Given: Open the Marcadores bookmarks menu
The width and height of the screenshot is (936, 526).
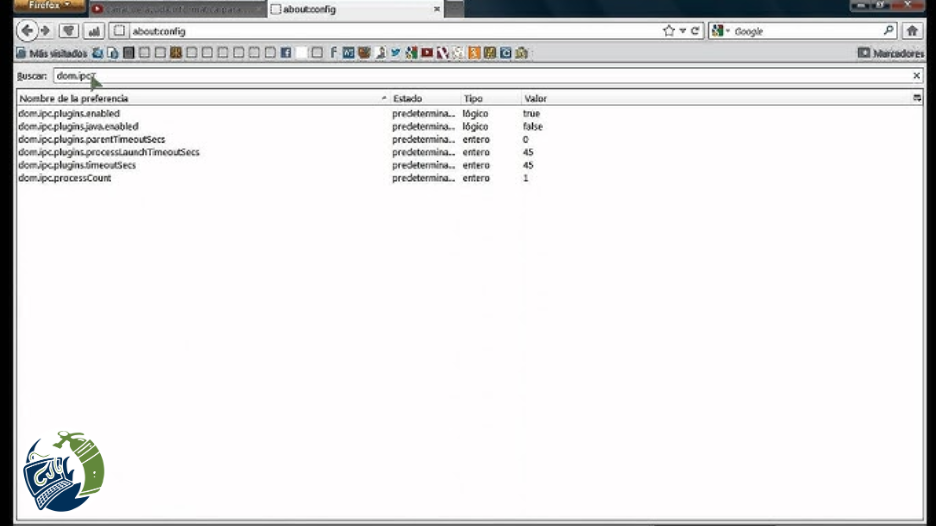Looking at the screenshot, I should pyautogui.click(x=891, y=53).
